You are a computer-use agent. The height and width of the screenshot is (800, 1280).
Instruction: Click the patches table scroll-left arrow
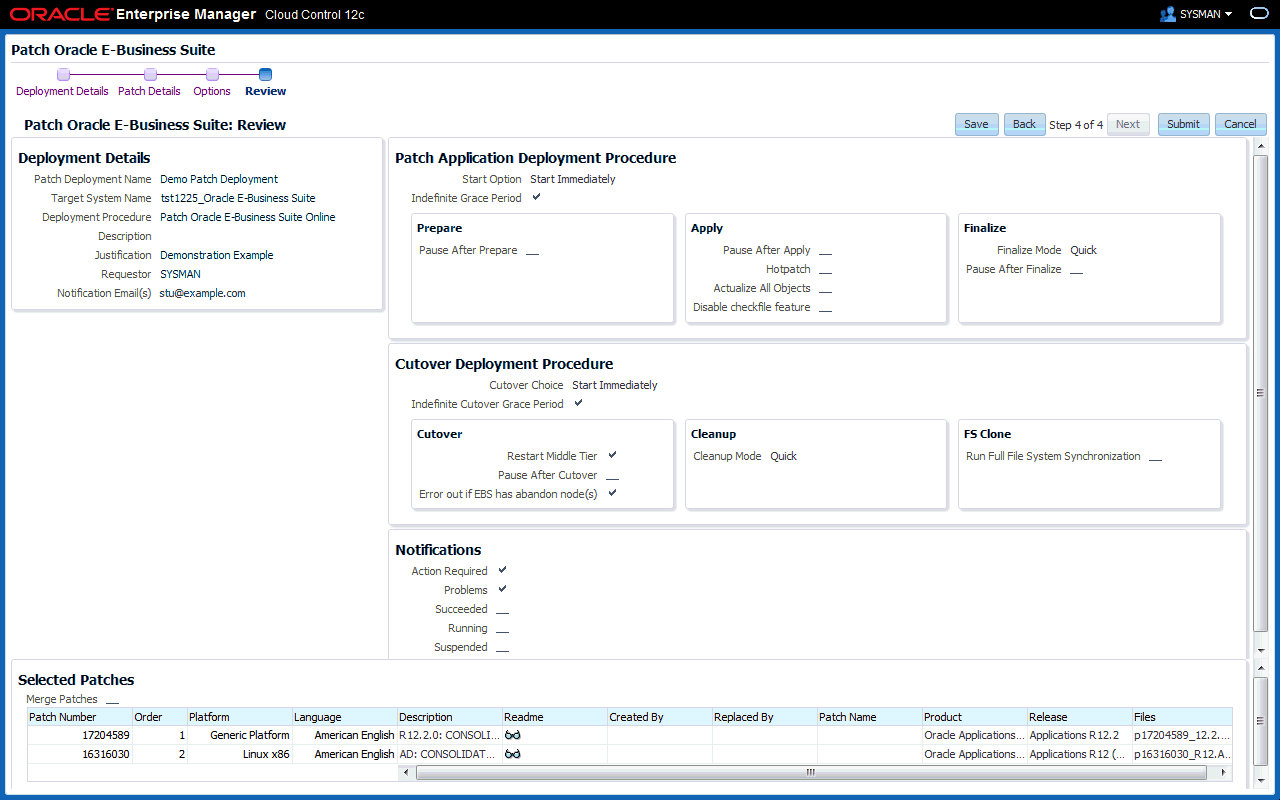click(x=406, y=772)
